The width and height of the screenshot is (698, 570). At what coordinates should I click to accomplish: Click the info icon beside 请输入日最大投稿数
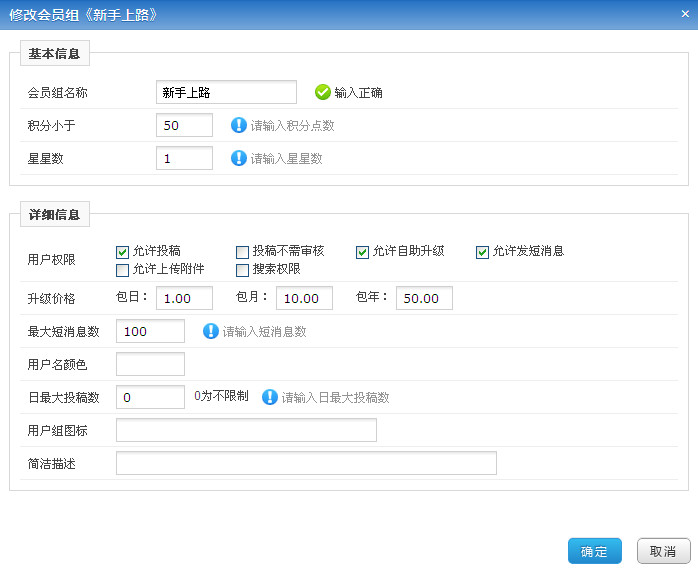click(270, 397)
